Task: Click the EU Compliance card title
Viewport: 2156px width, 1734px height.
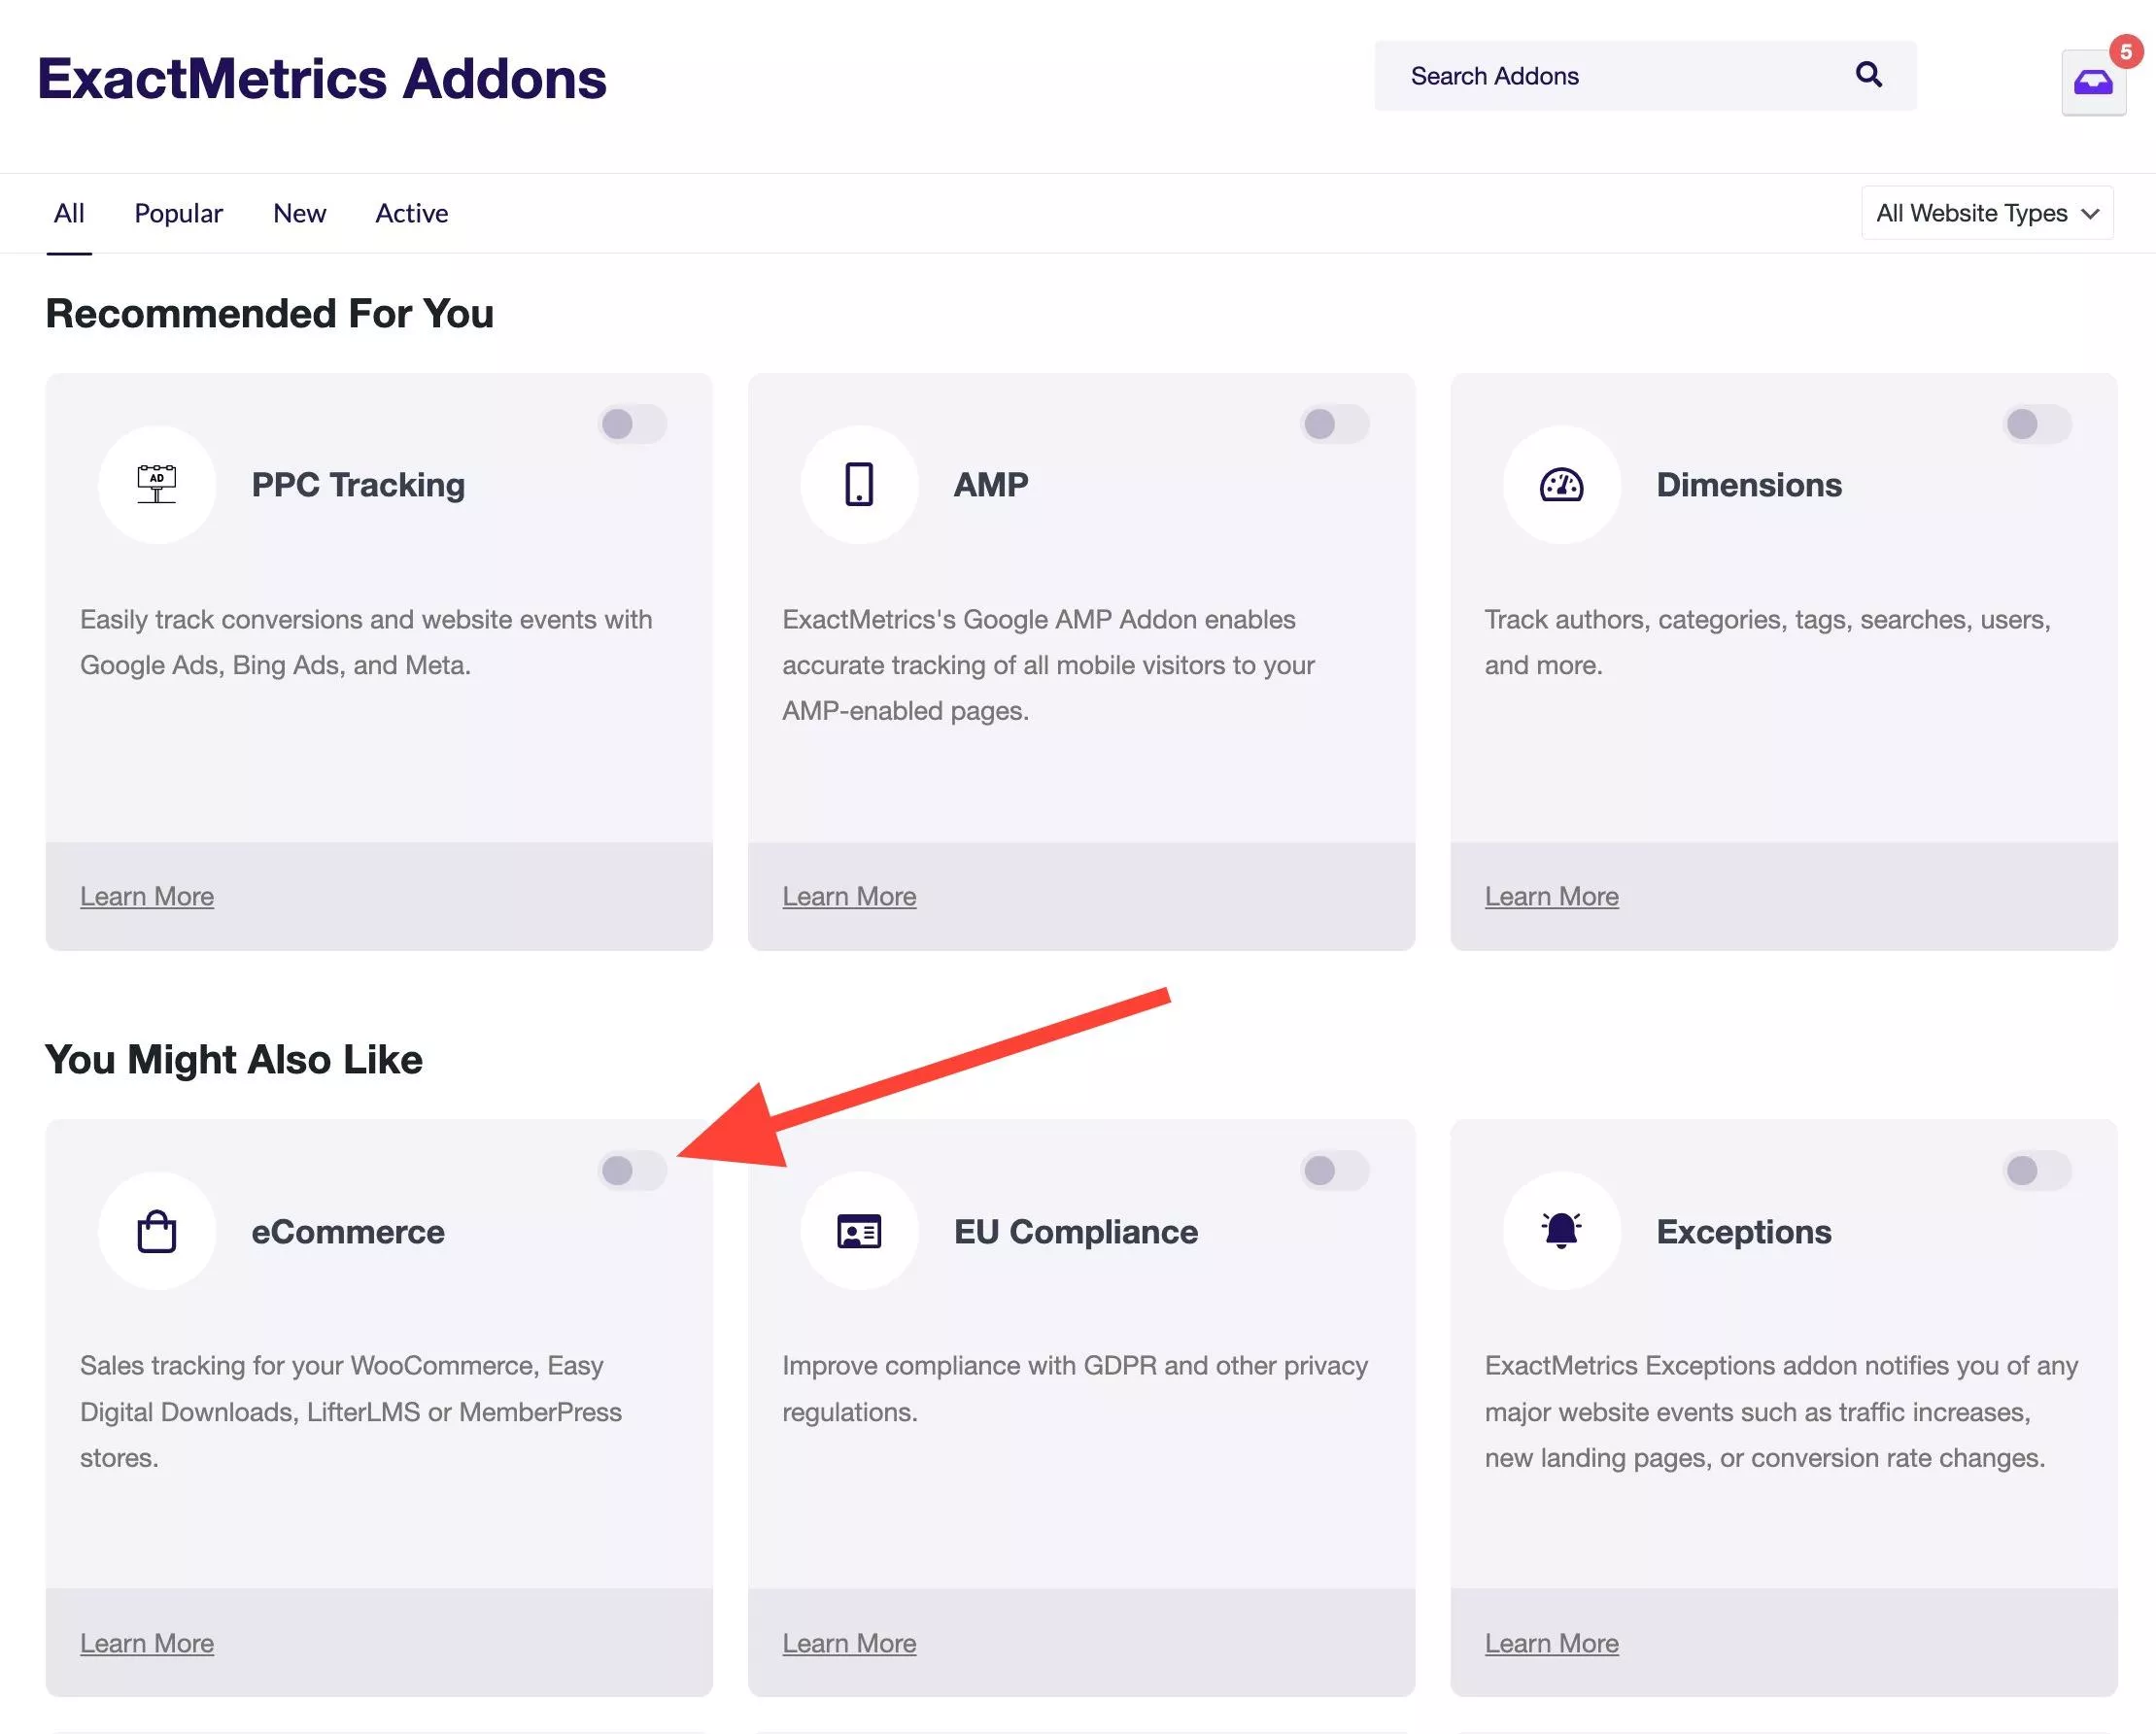Action: tap(1075, 1232)
